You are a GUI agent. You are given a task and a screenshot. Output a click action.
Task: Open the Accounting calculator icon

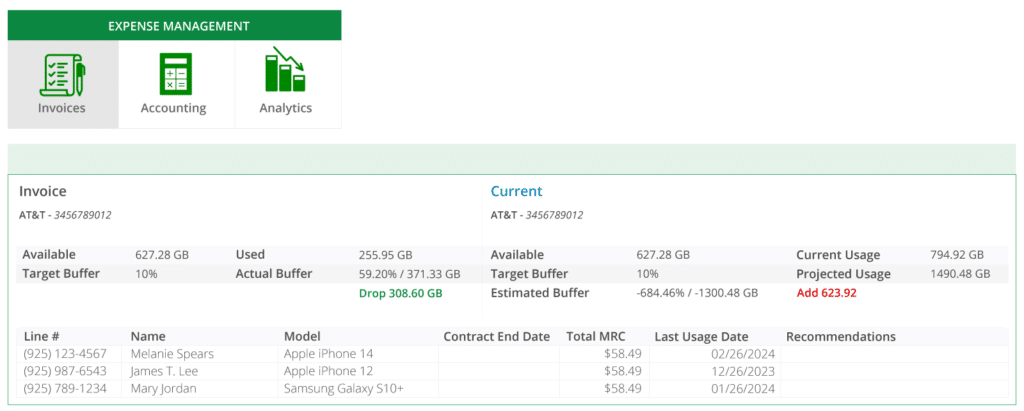click(174, 75)
